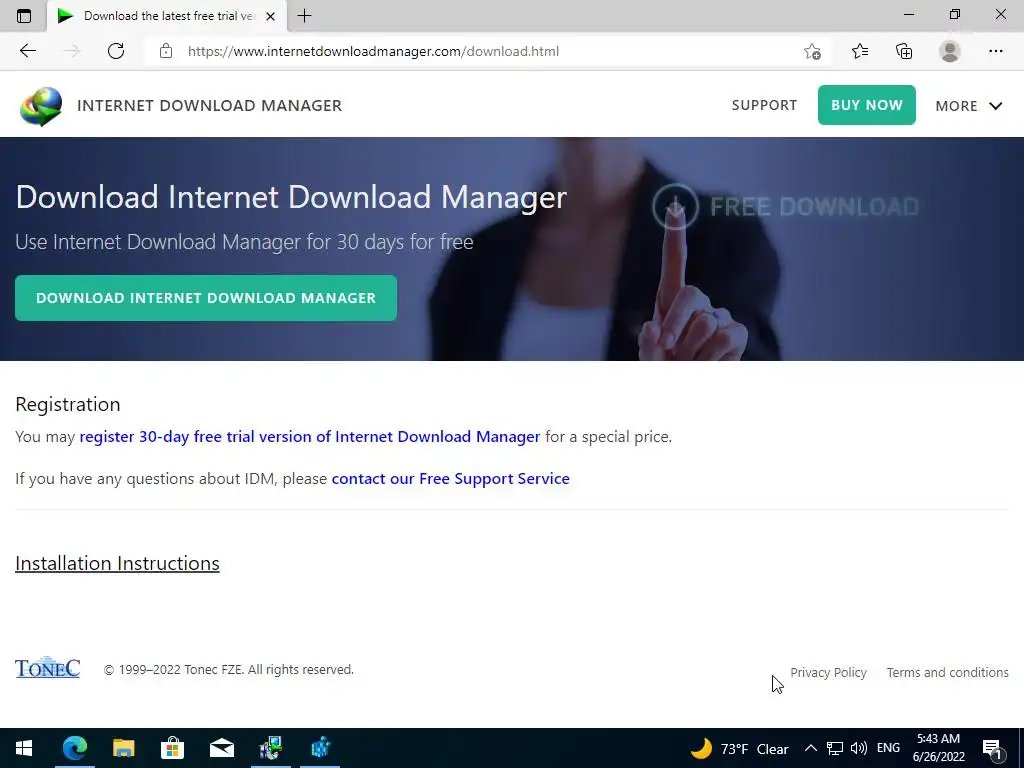
Task: Expand the MORE dropdown menu
Action: tap(968, 106)
